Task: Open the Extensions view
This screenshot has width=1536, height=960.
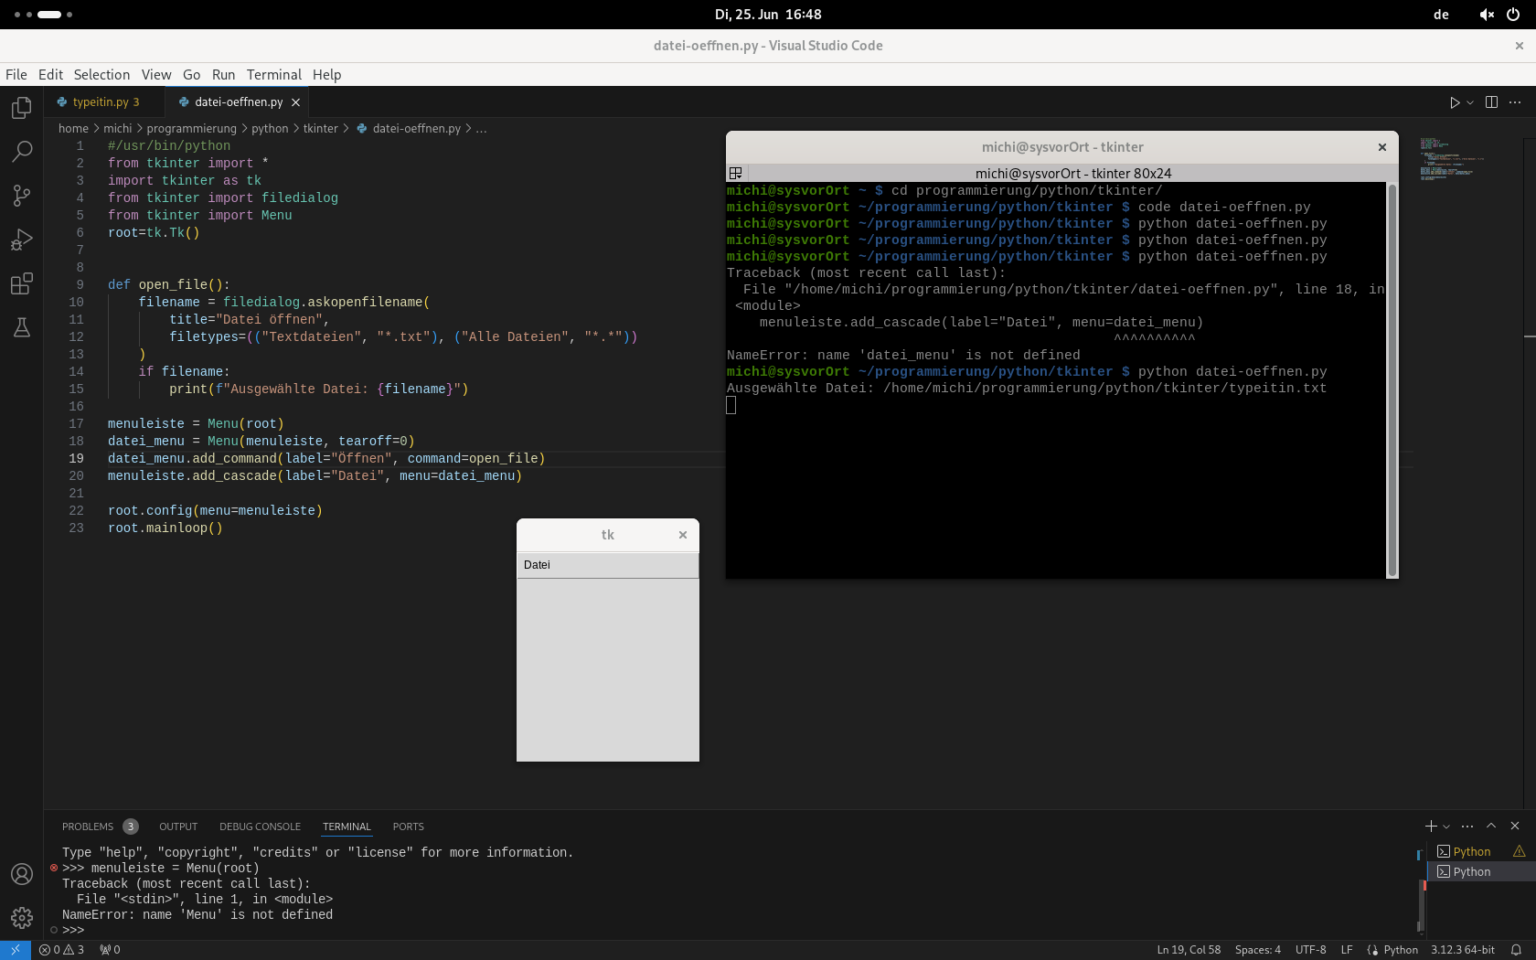Action: (21, 283)
